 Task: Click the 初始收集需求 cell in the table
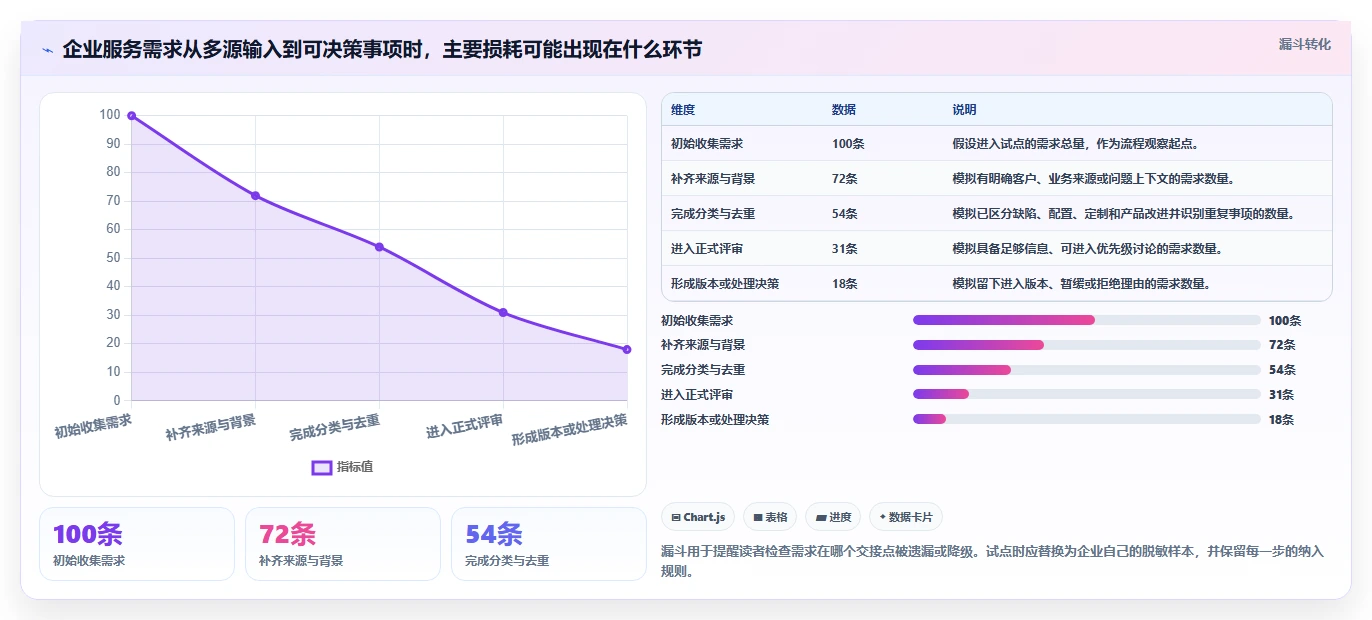pos(707,144)
